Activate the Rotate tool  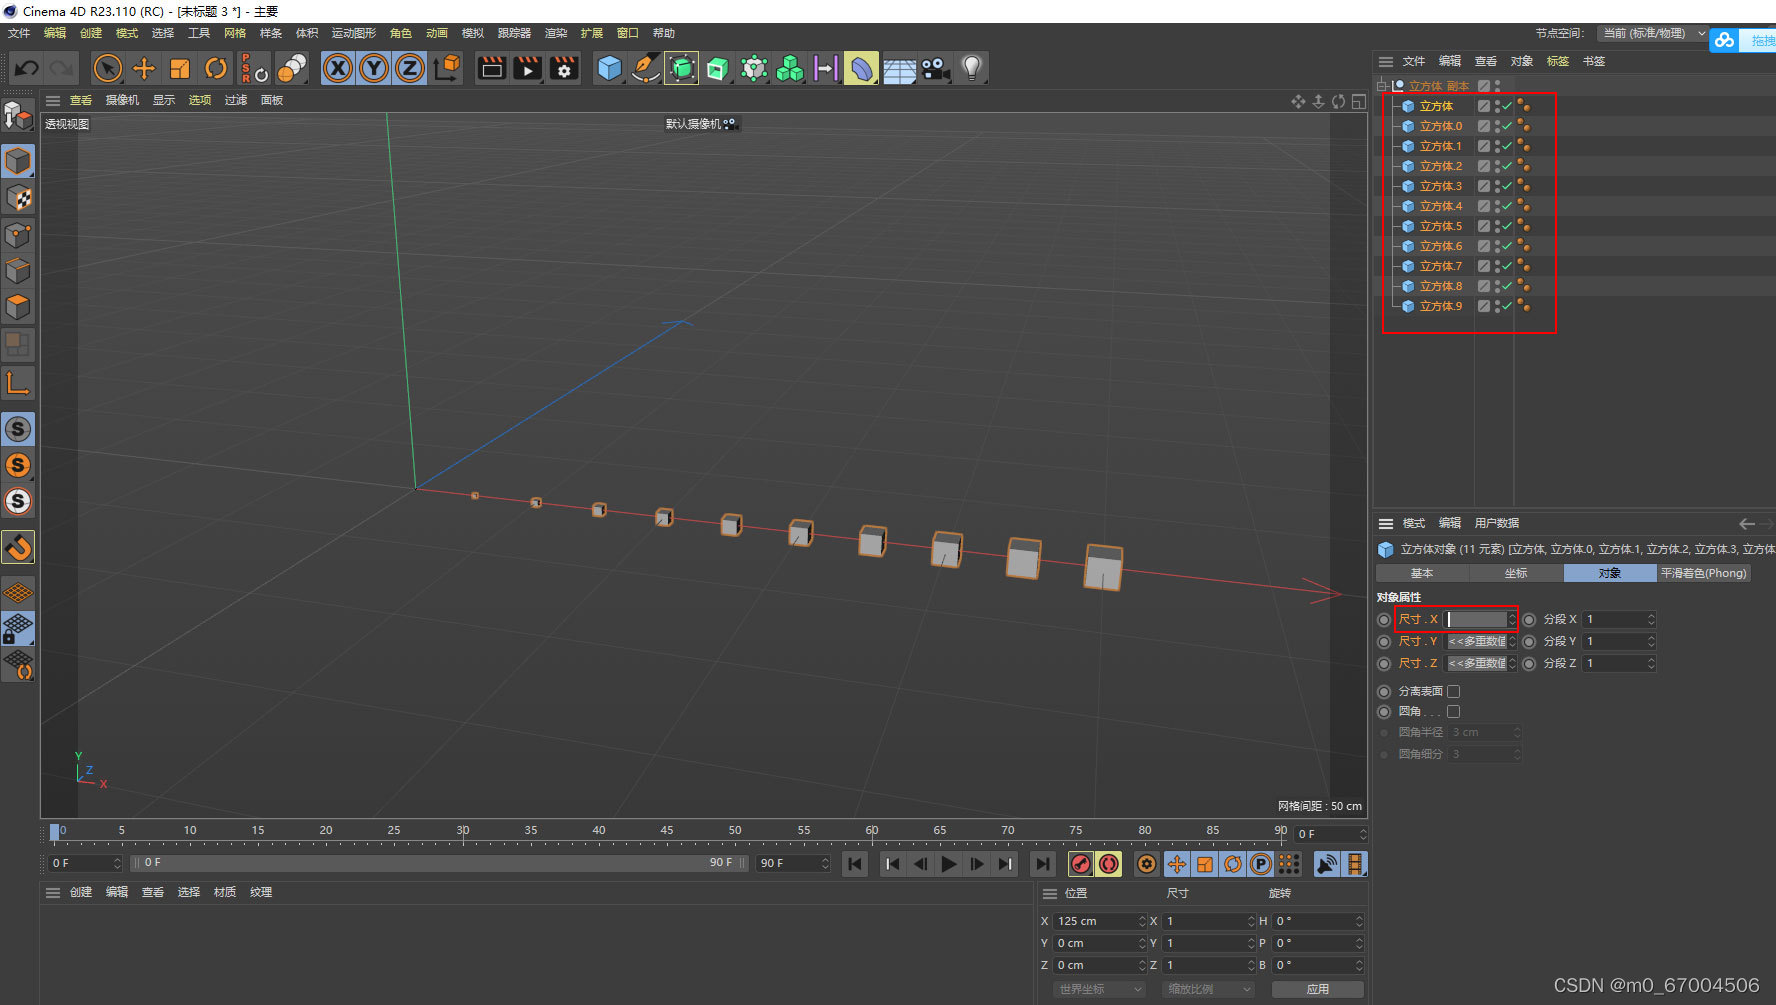[216, 68]
